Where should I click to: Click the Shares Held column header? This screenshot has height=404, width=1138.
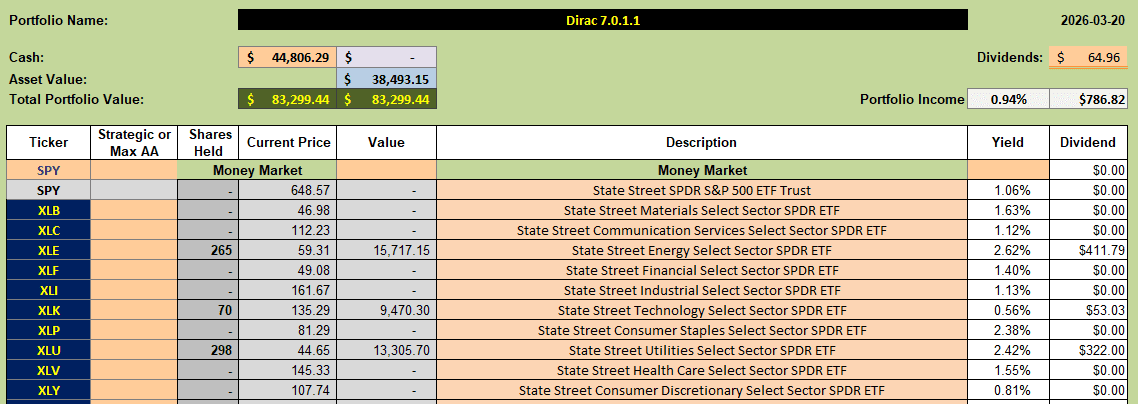209,143
